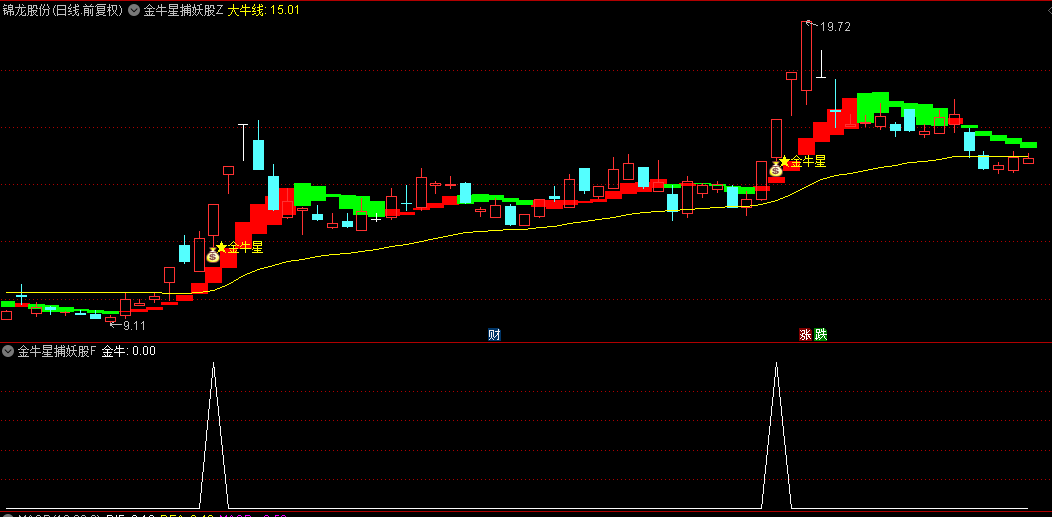Expand the 金牛星捕妖股F sub-panel arrow
Viewport: 1052px width, 517px height.
tap(8, 351)
